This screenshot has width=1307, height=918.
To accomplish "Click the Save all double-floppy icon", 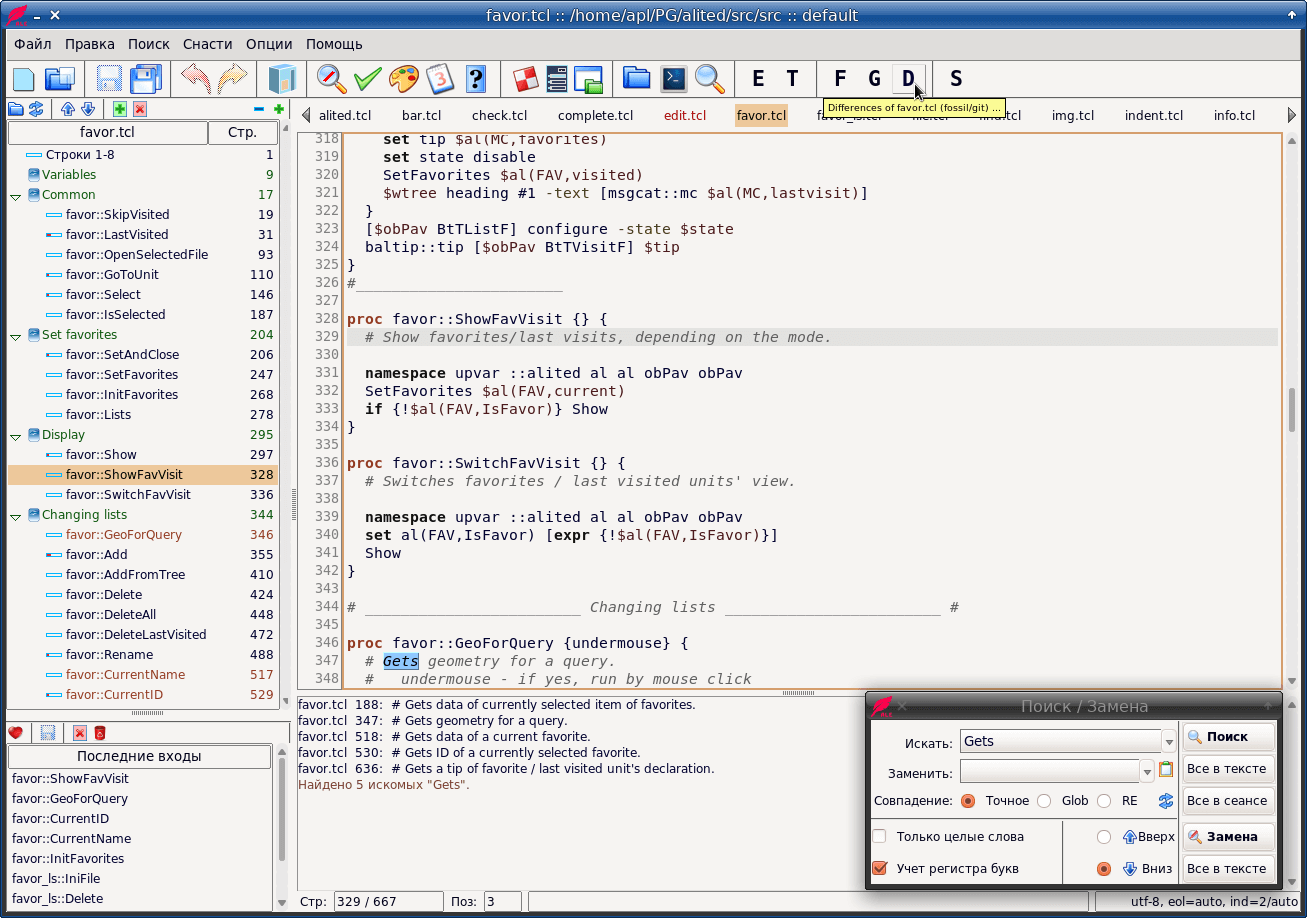I will 147,78.
